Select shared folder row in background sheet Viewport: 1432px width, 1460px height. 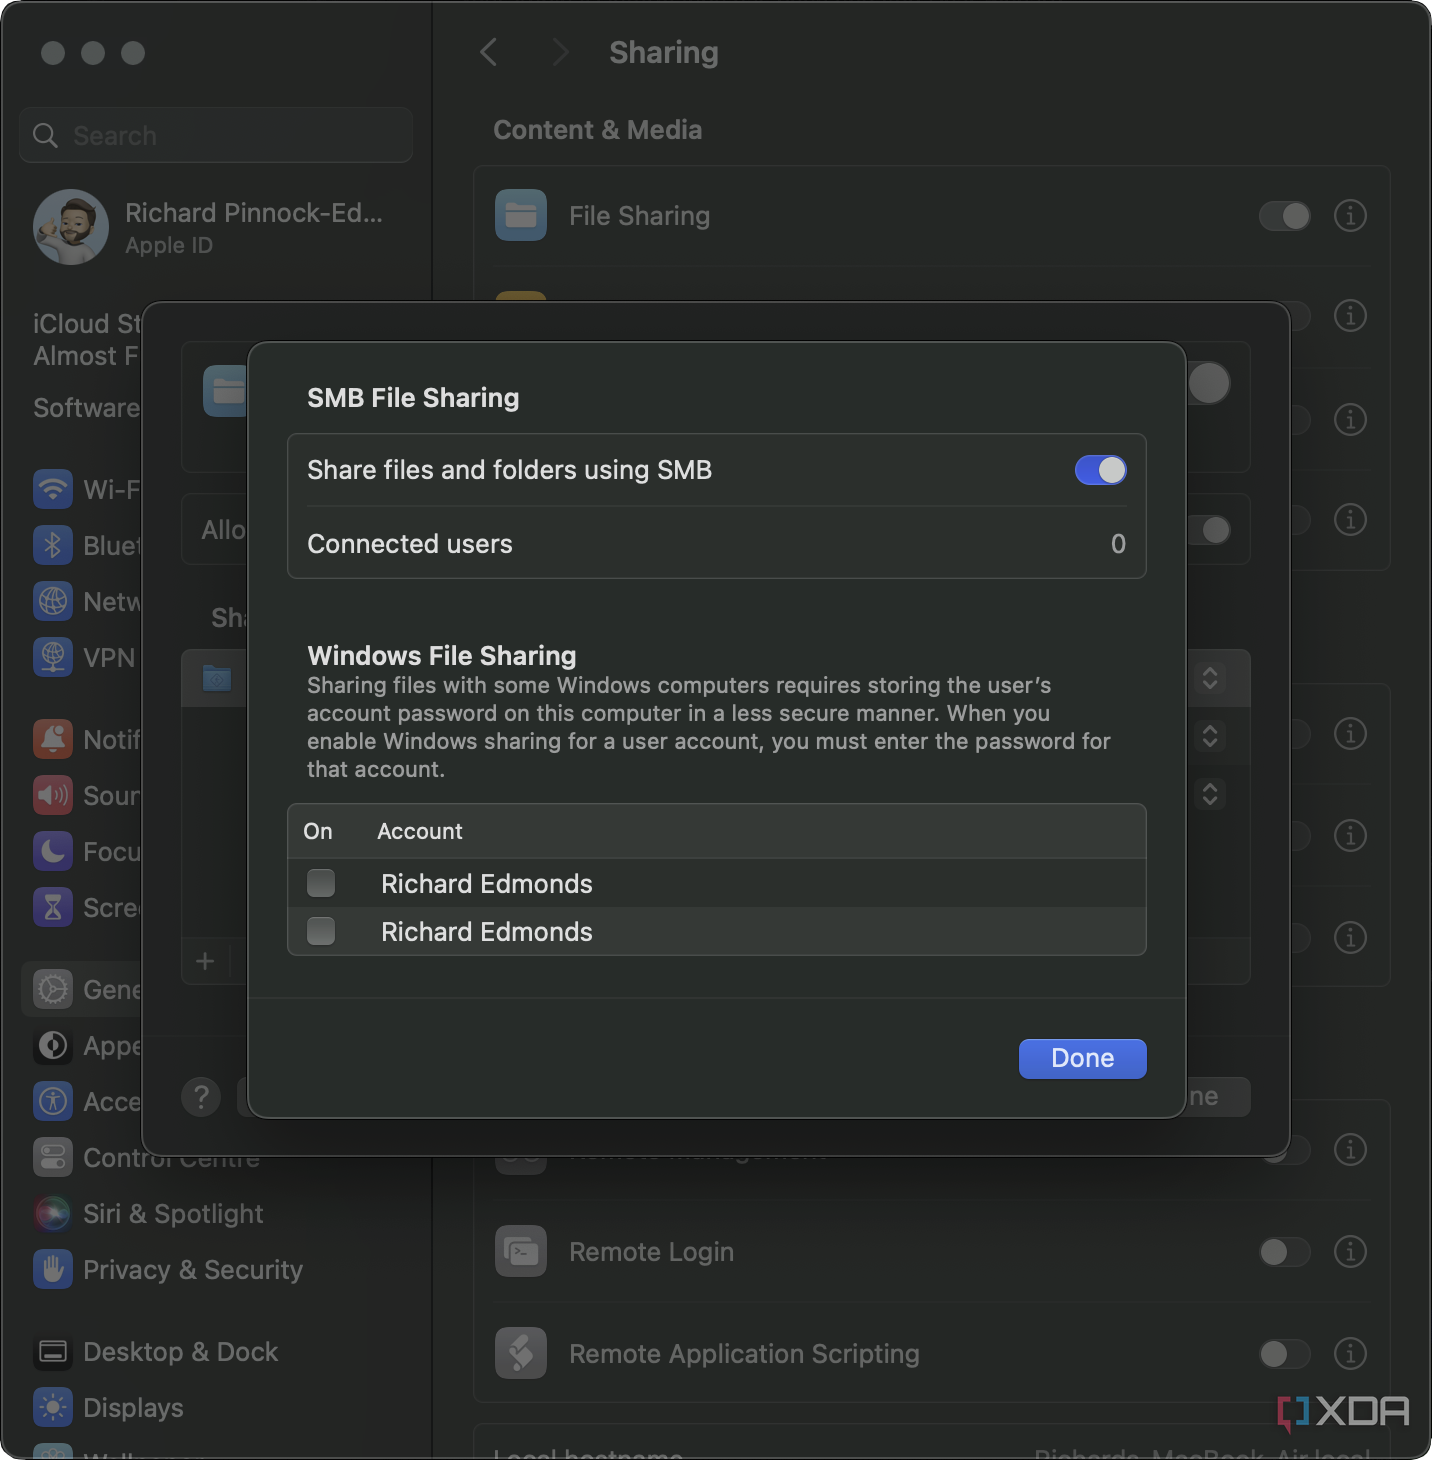coord(214,678)
